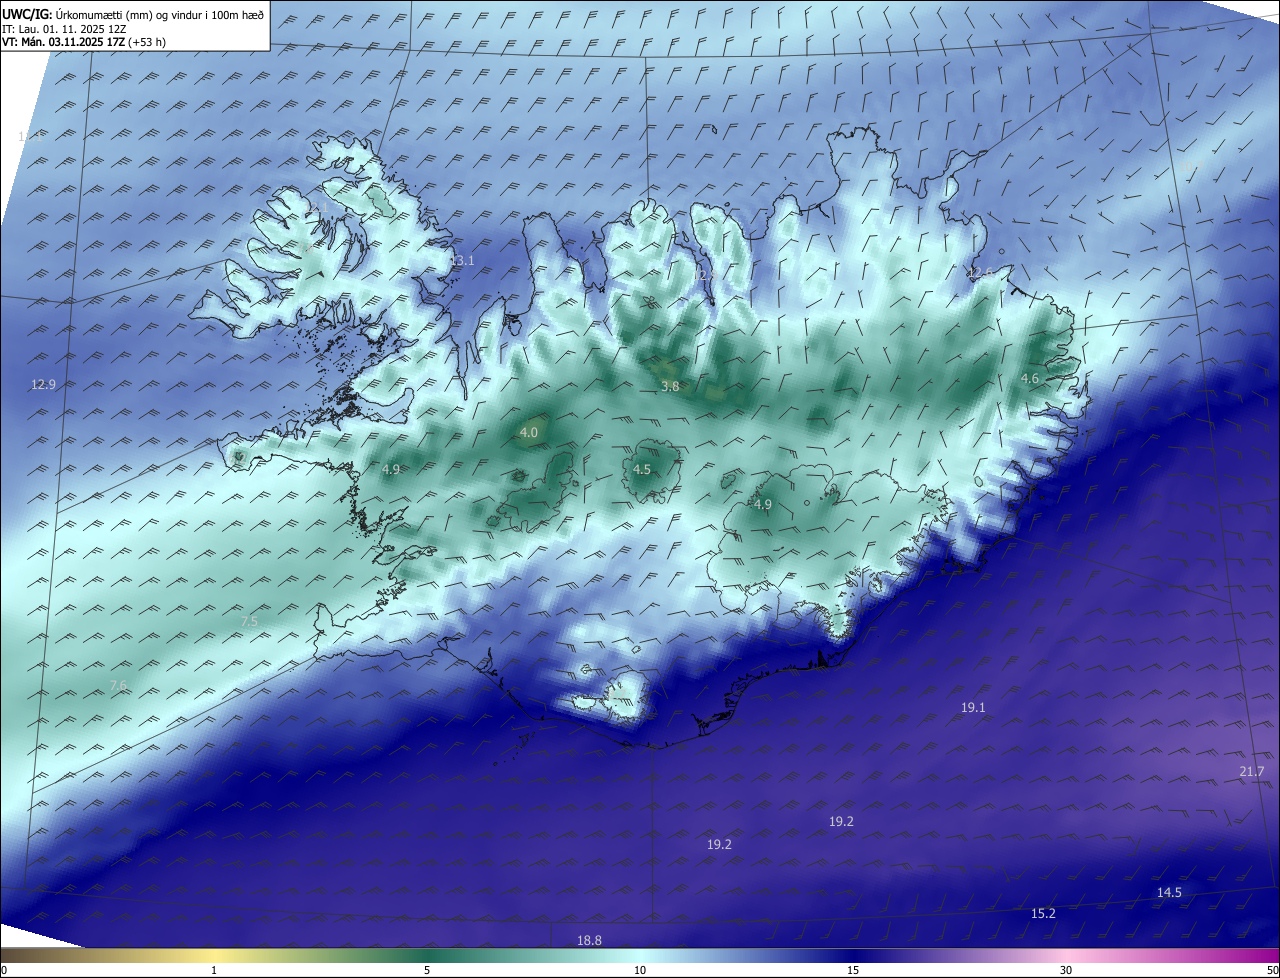Click the 4.0 value label

click(529, 432)
